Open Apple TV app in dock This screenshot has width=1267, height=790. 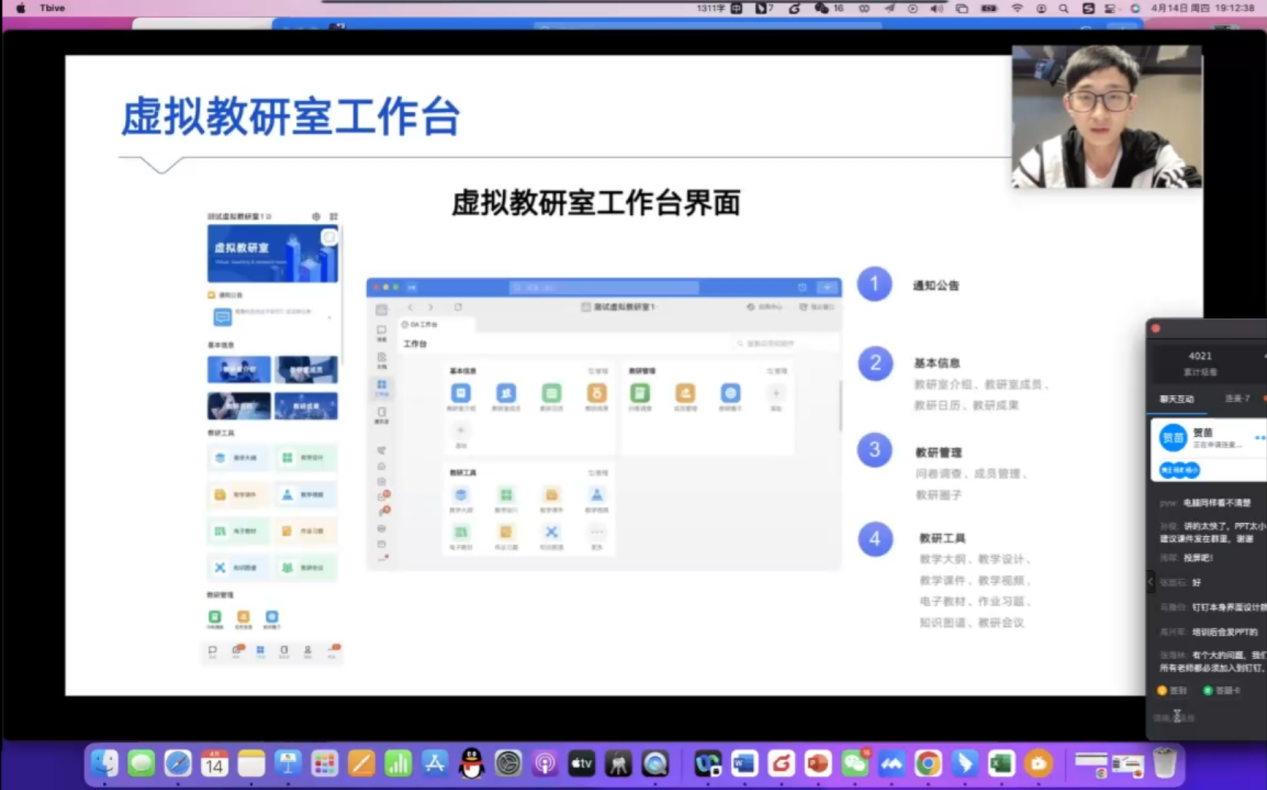[x=581, y=764]
